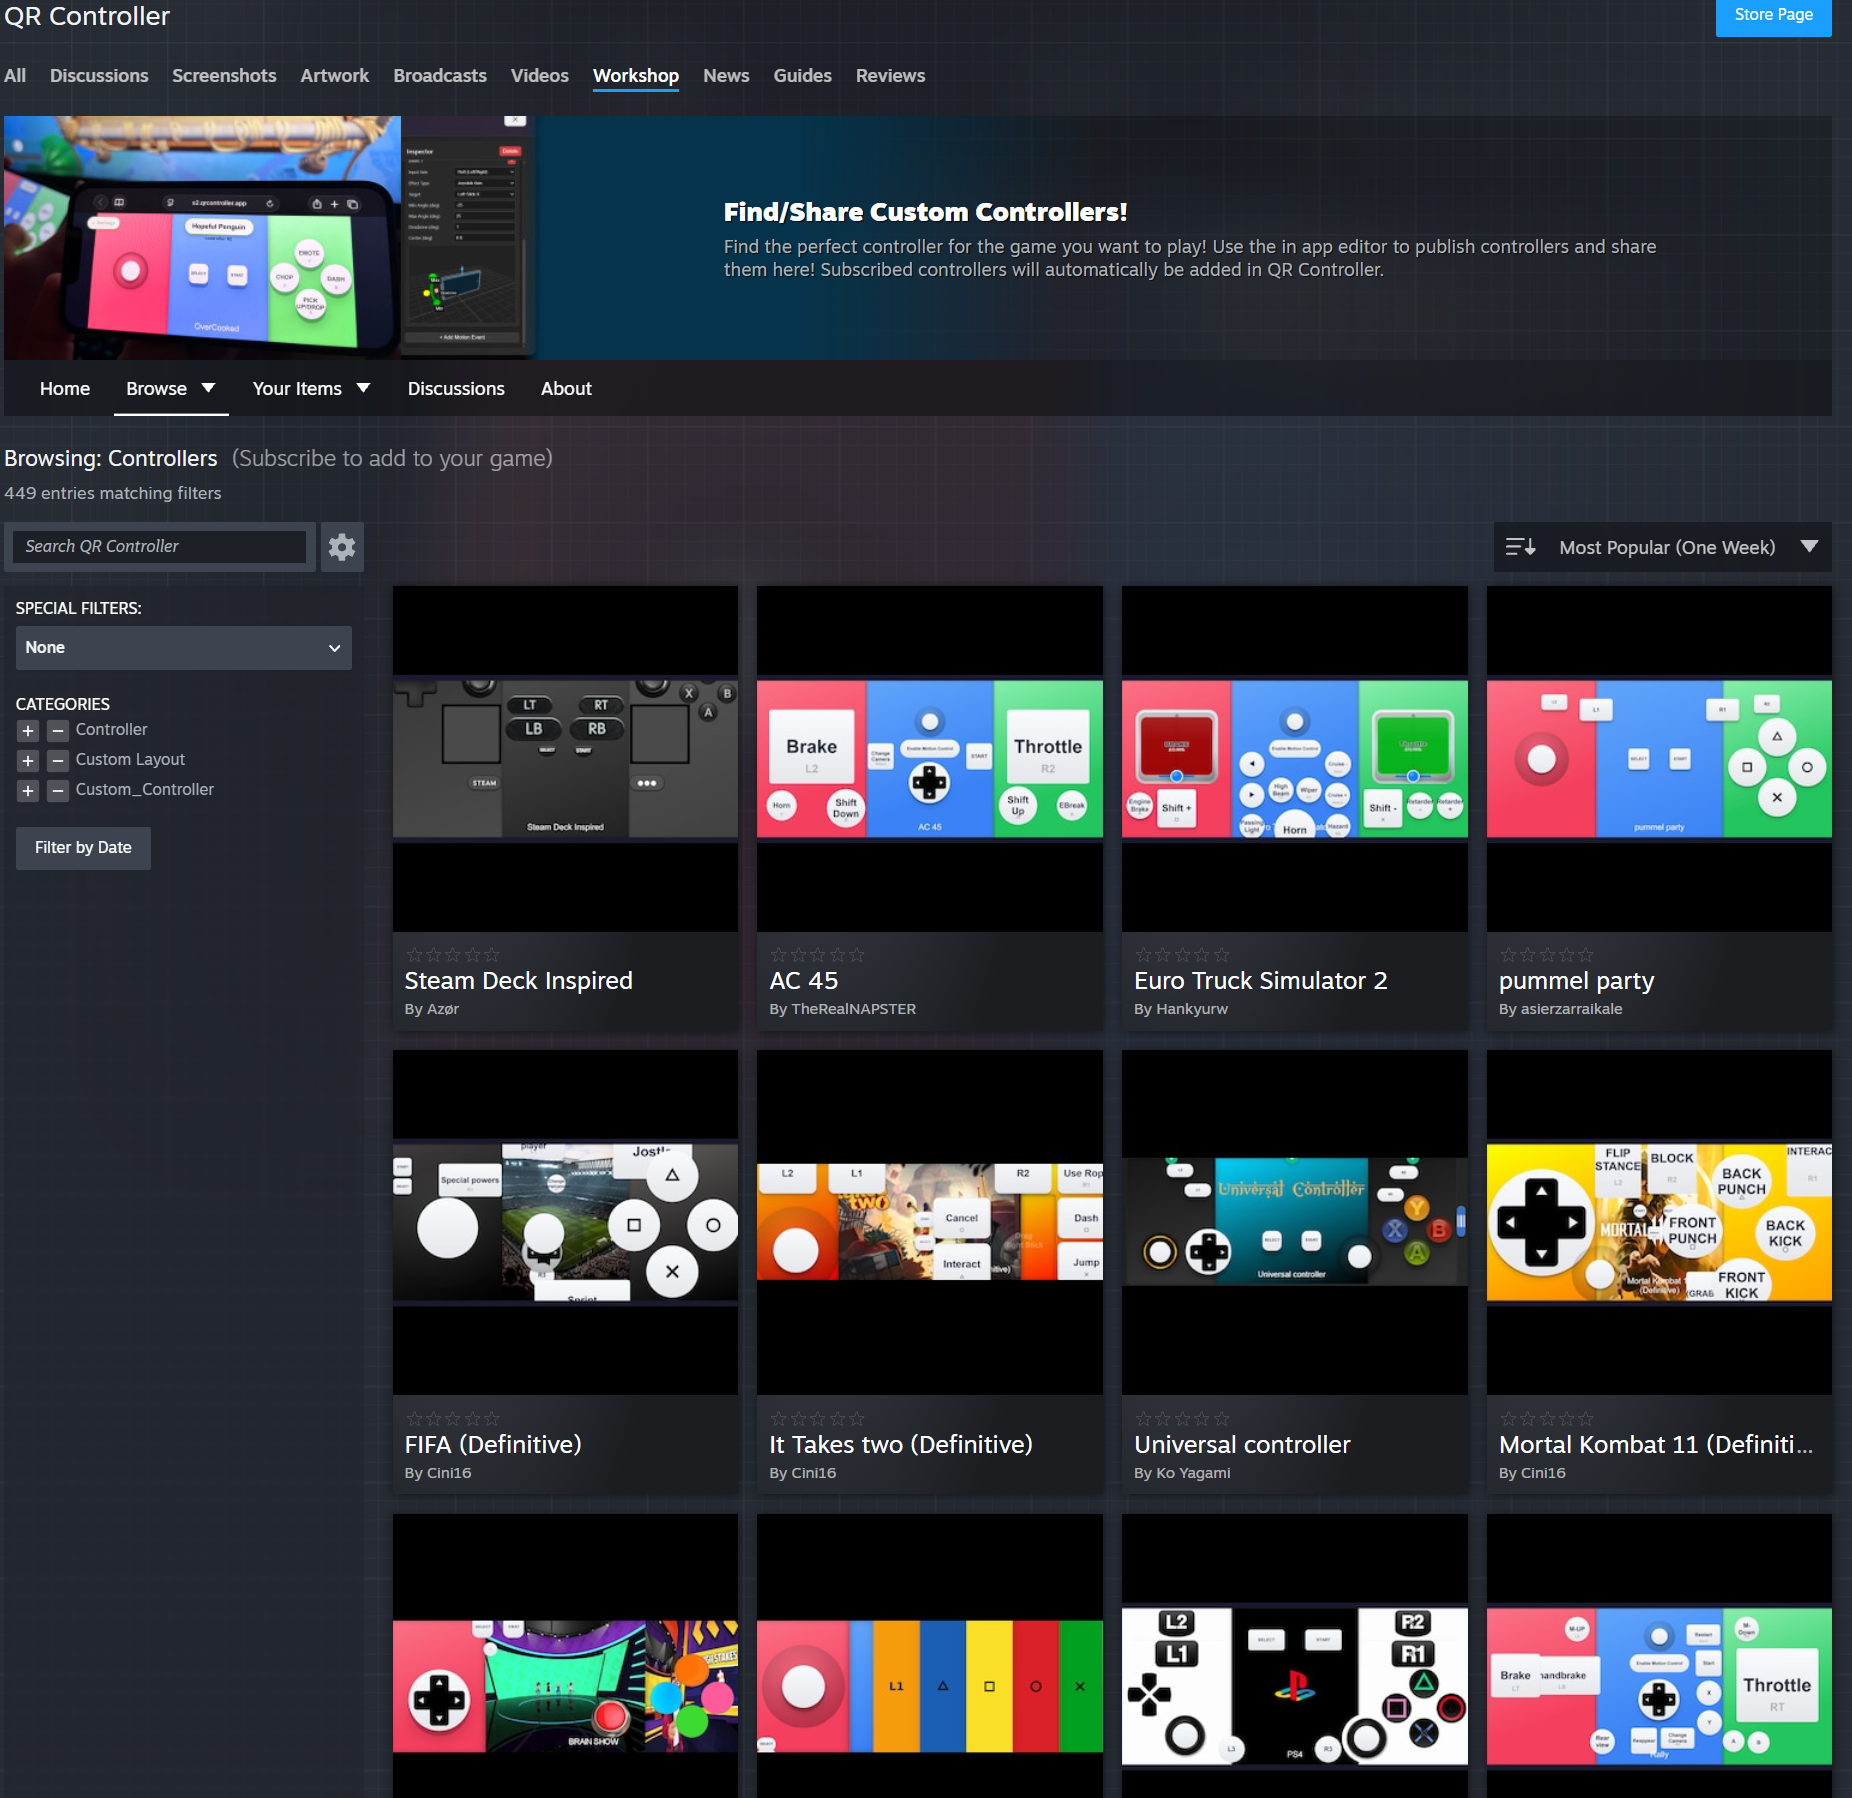Click the Custom Layout category label
Screen dimensions: 1852x1798
(130, 761)
